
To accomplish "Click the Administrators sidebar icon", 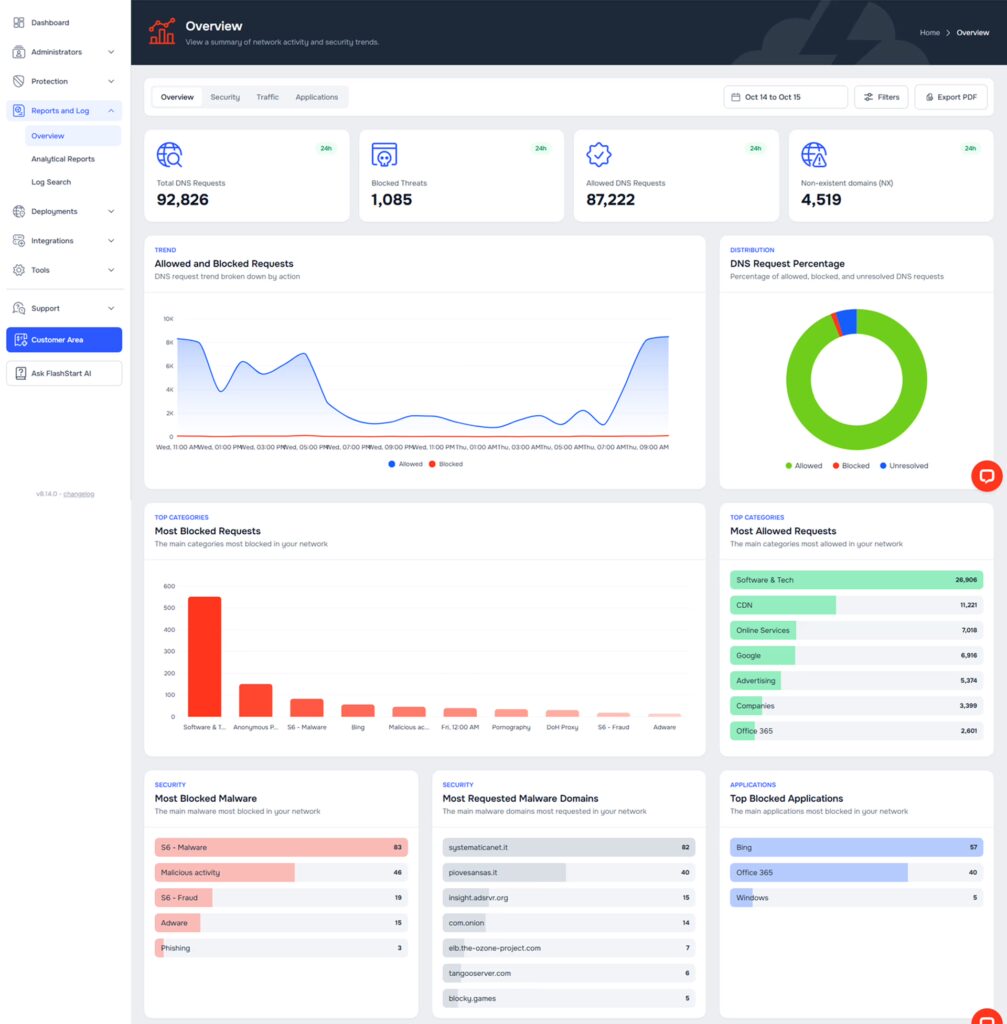I will (x=18, y=52).
